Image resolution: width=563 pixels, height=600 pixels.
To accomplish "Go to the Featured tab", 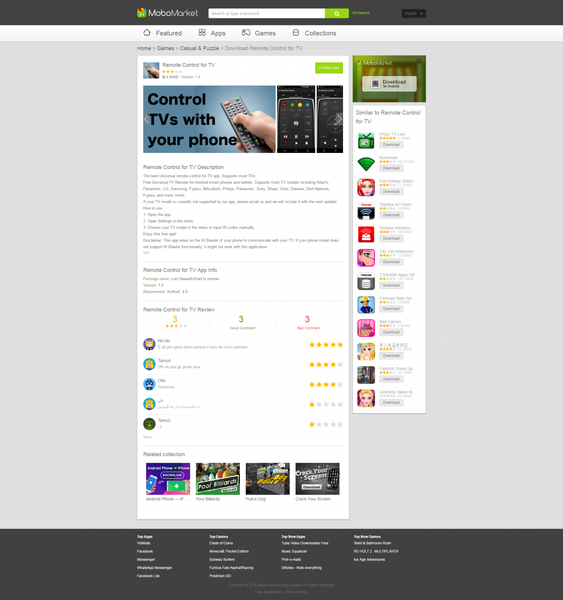I will click(162, 33).
